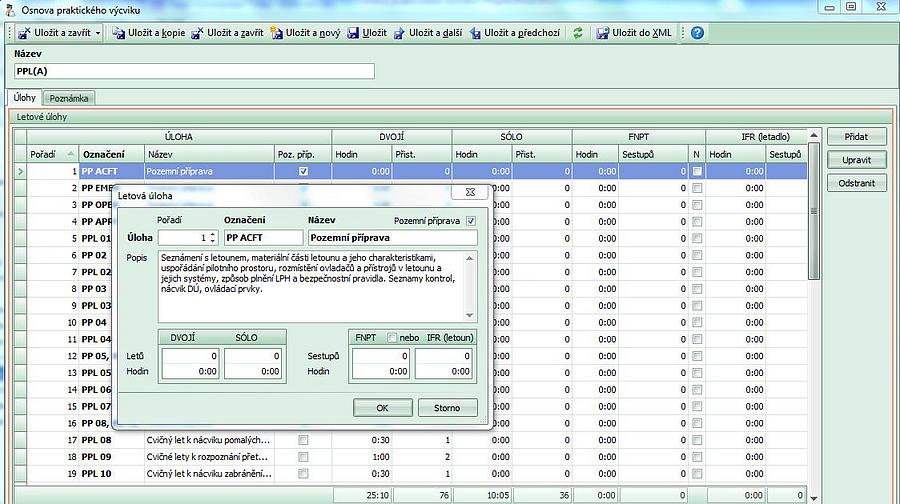Tick the 'nebo' checkbox beside FNPT
The height and width of the screenshot is (504, 900).
click(392, 337)
